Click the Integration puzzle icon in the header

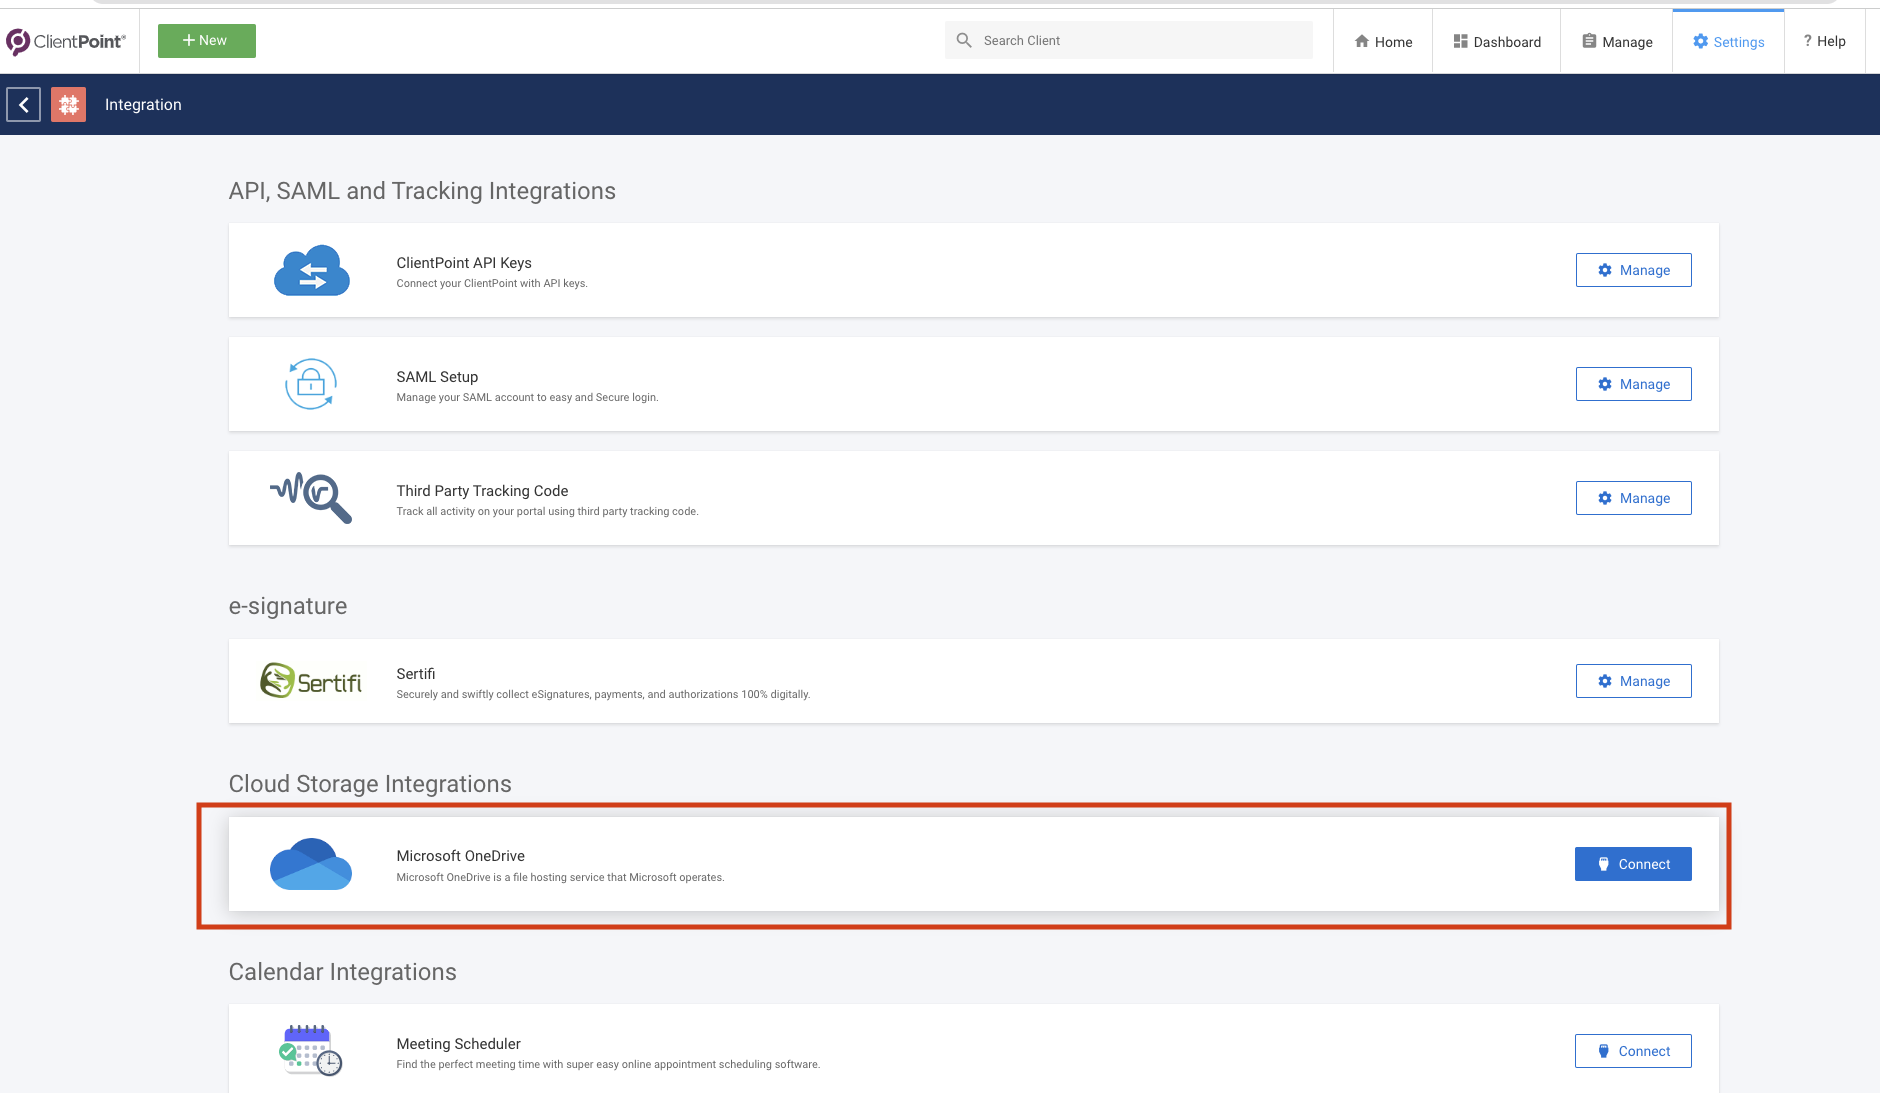(x=68, y=104)
